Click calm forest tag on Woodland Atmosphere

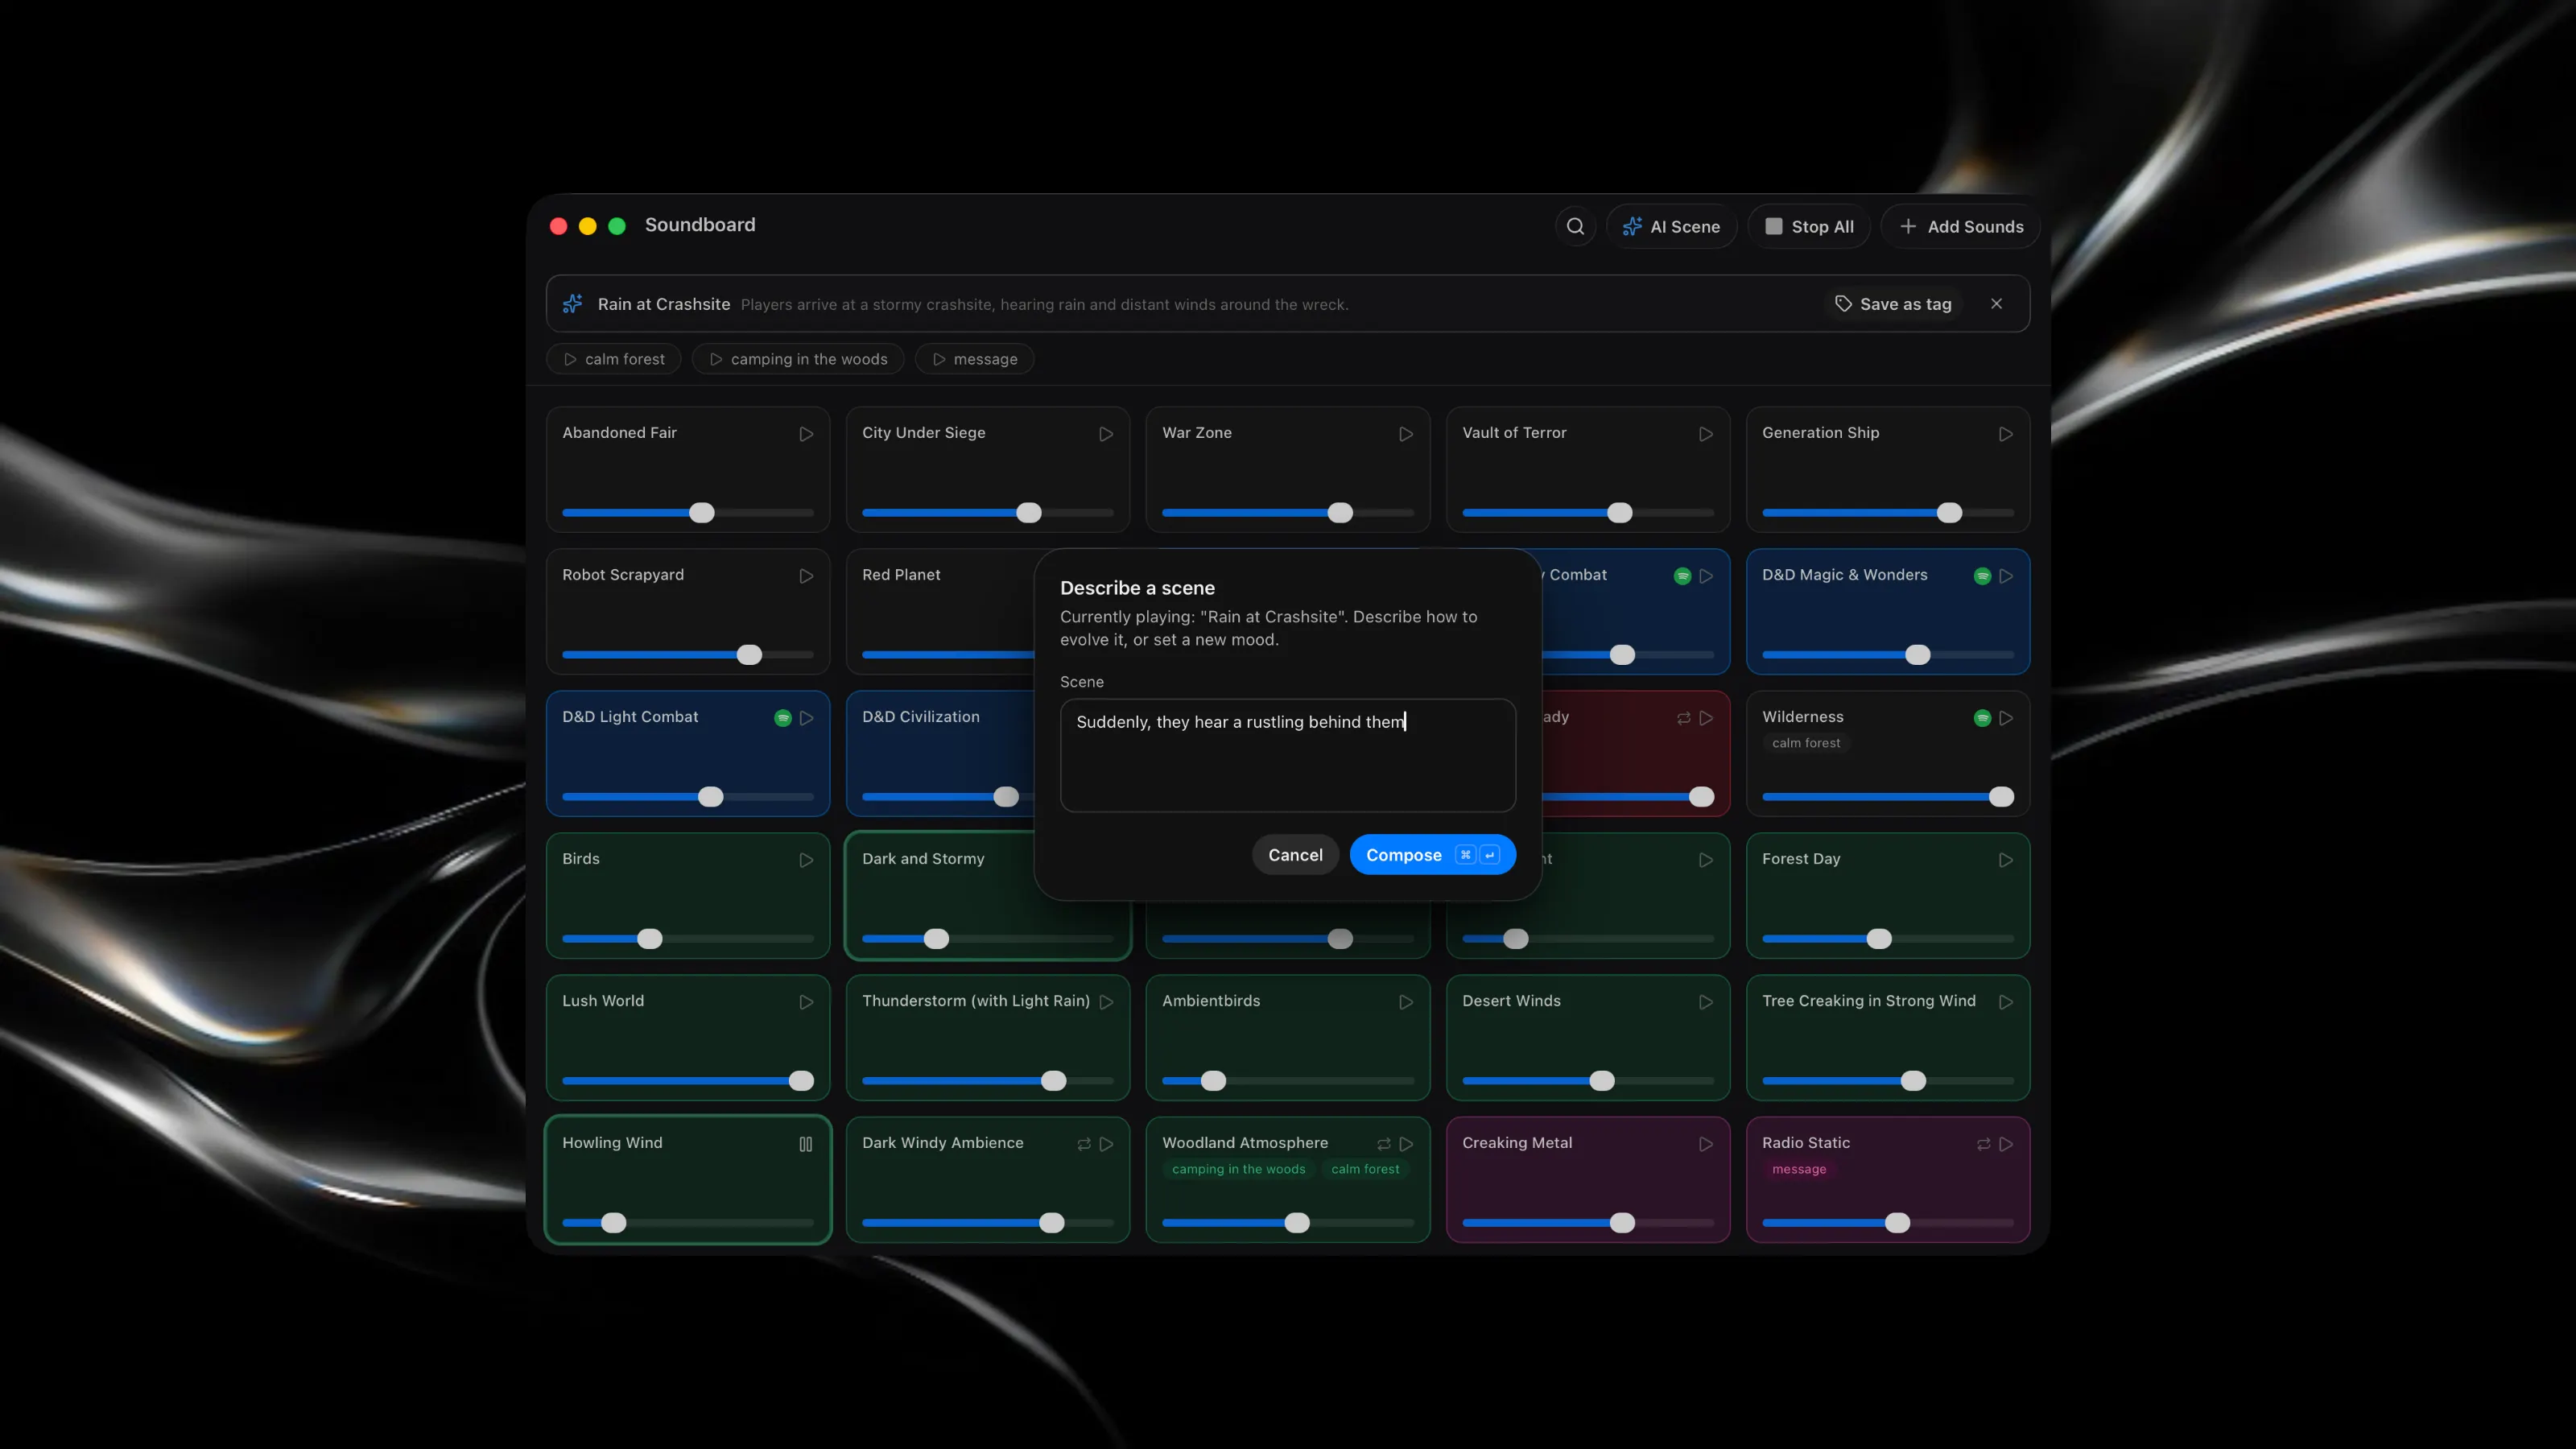click(x=1365, y=1169)
